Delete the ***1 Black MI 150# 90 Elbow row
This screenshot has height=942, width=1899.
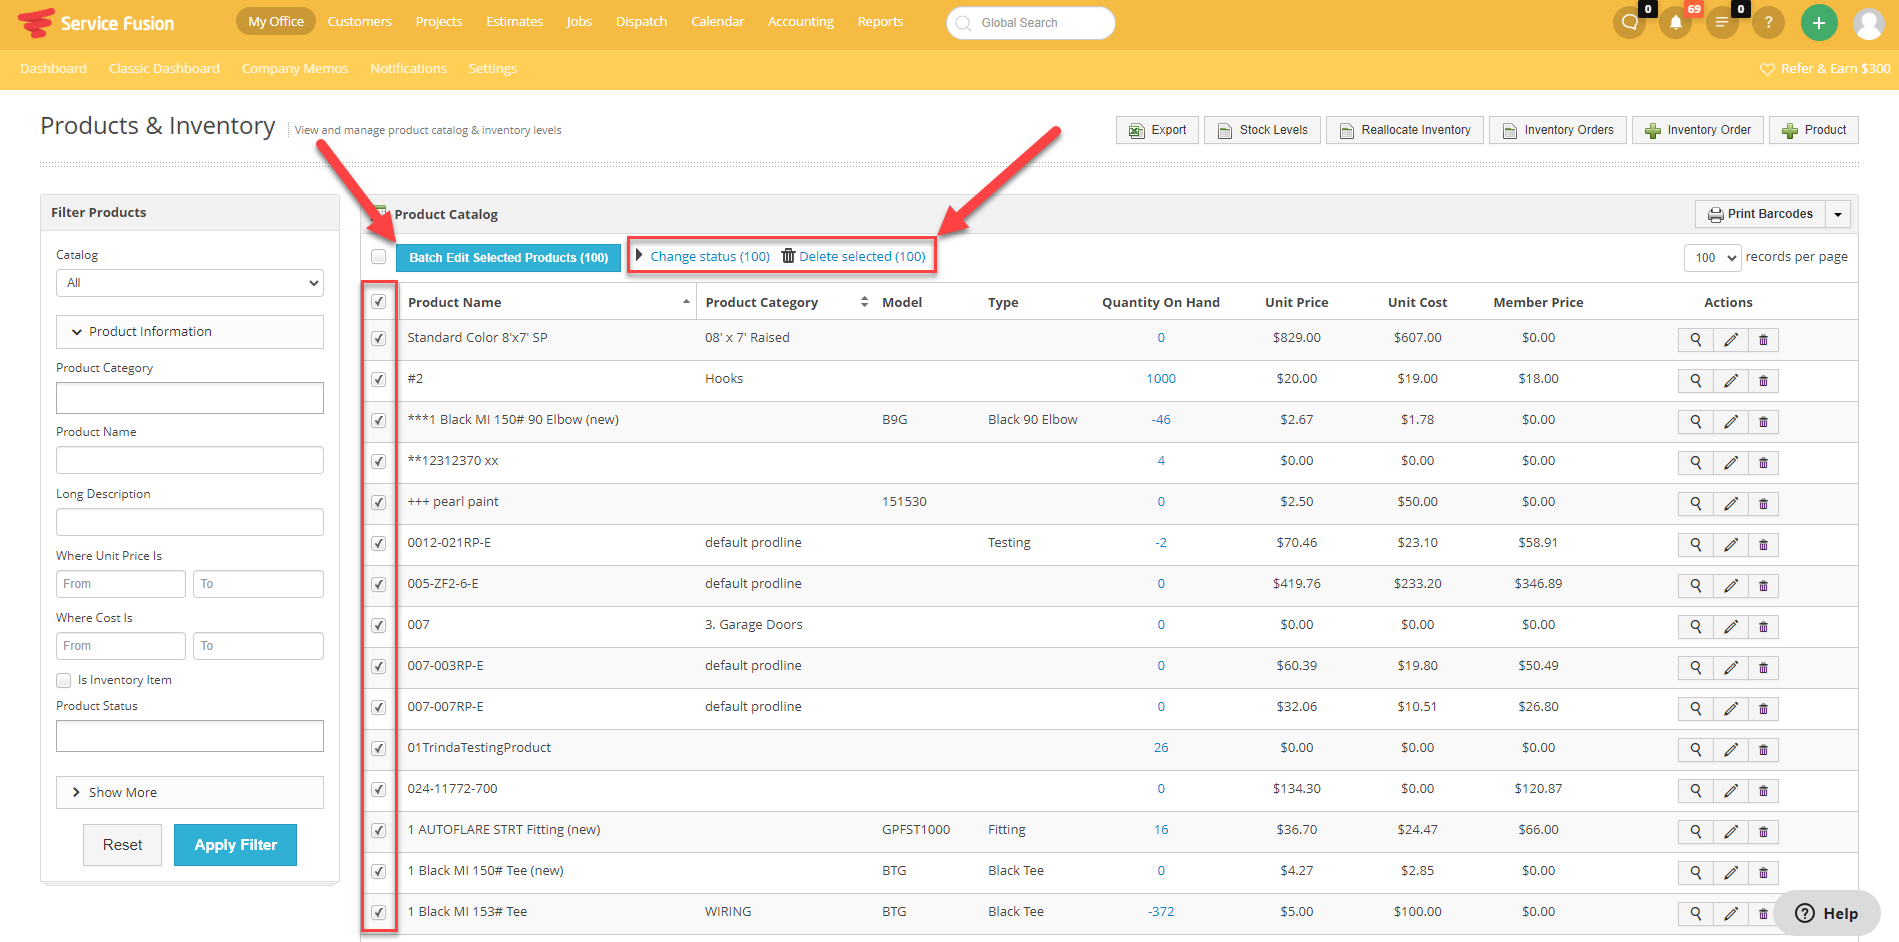point(1763,422)
